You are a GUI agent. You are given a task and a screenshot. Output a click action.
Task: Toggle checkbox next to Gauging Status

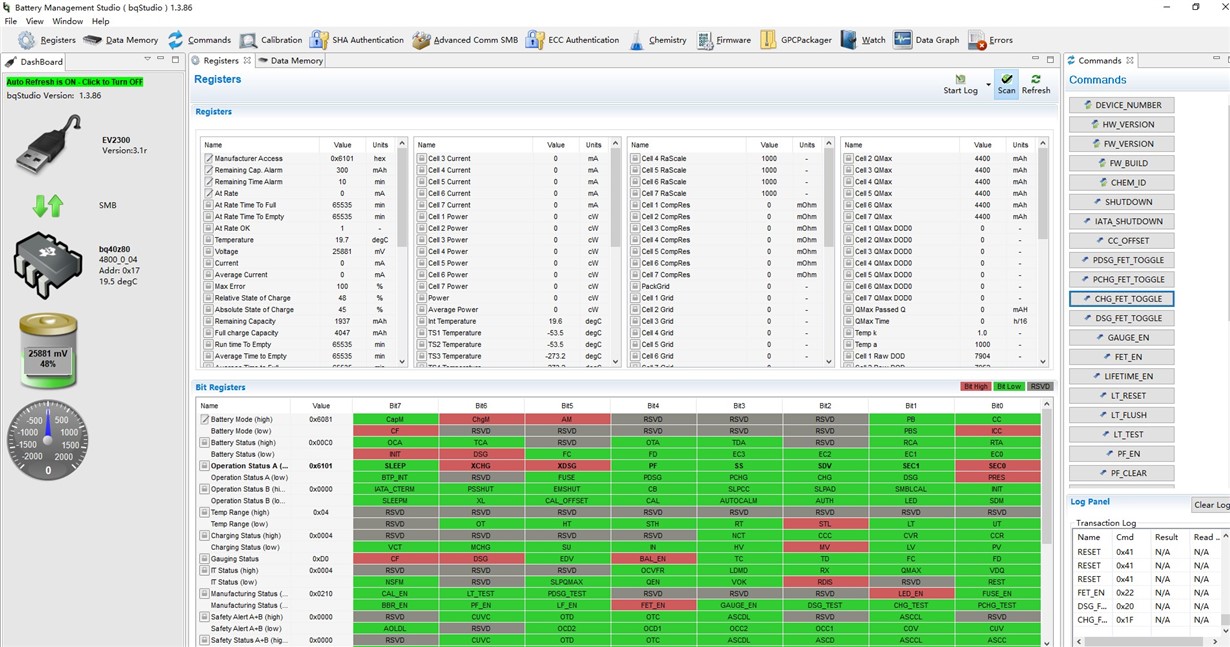(205, 559)
